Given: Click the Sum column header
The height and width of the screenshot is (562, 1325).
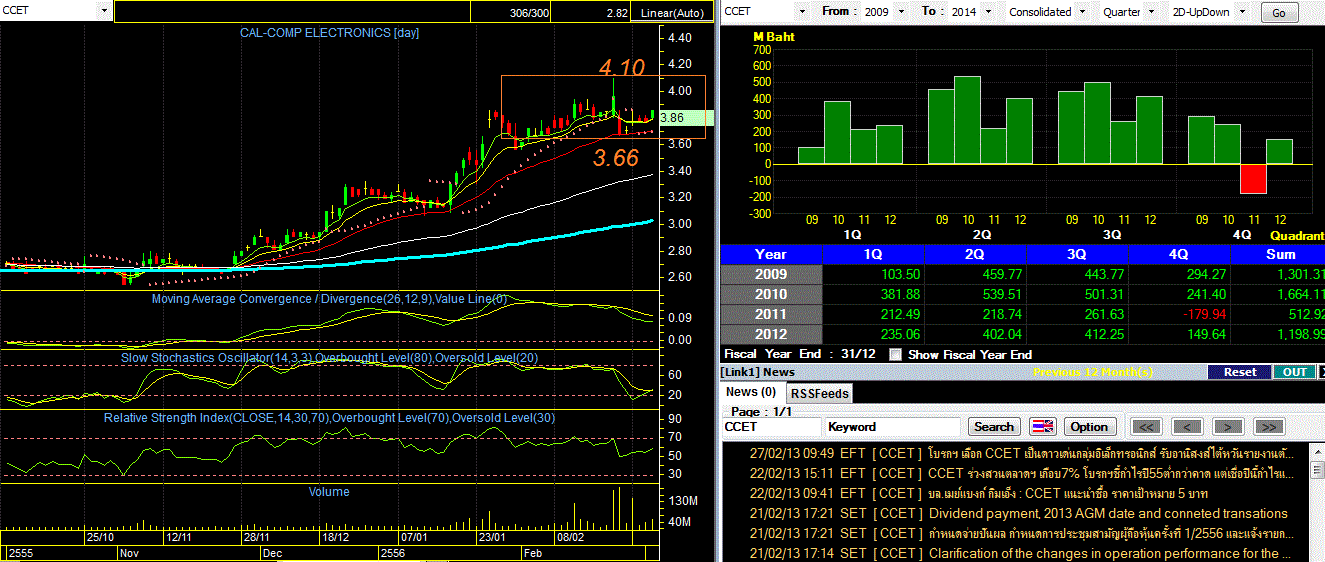Looking at the screenshot, I should 1277,254.
